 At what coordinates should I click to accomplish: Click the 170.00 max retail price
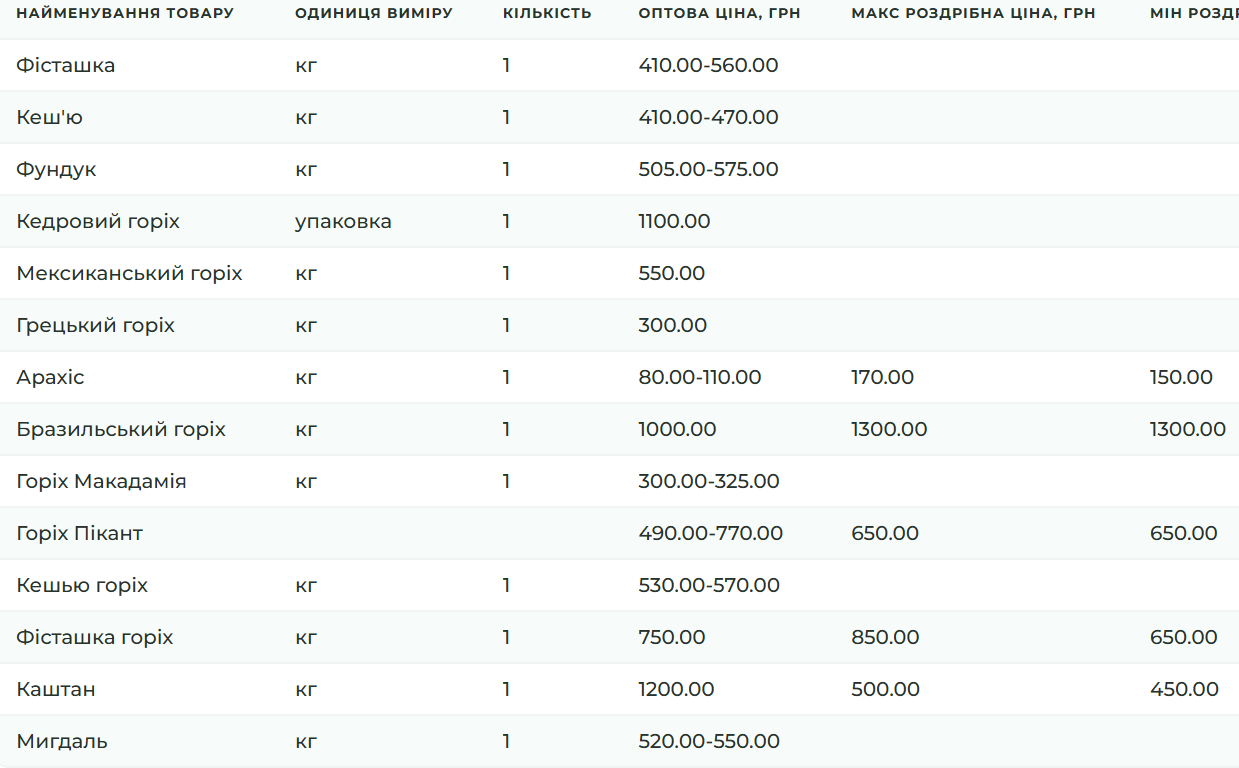882,377
